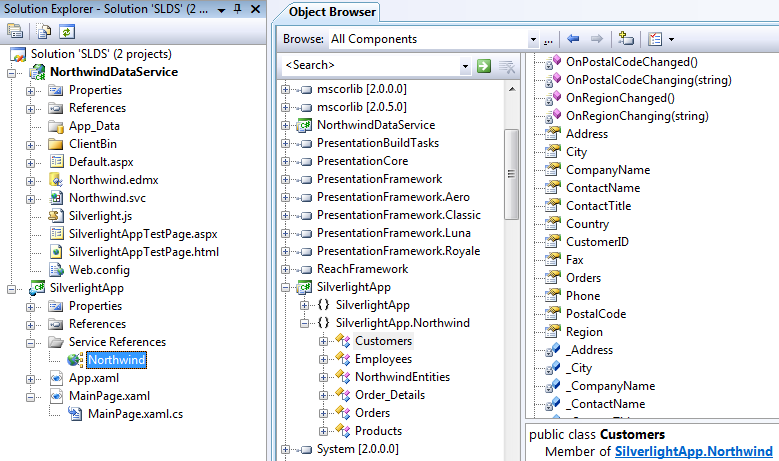Click the assembly list vertical scrollbar thumb
779x461 pixels.
click(511, 174)
